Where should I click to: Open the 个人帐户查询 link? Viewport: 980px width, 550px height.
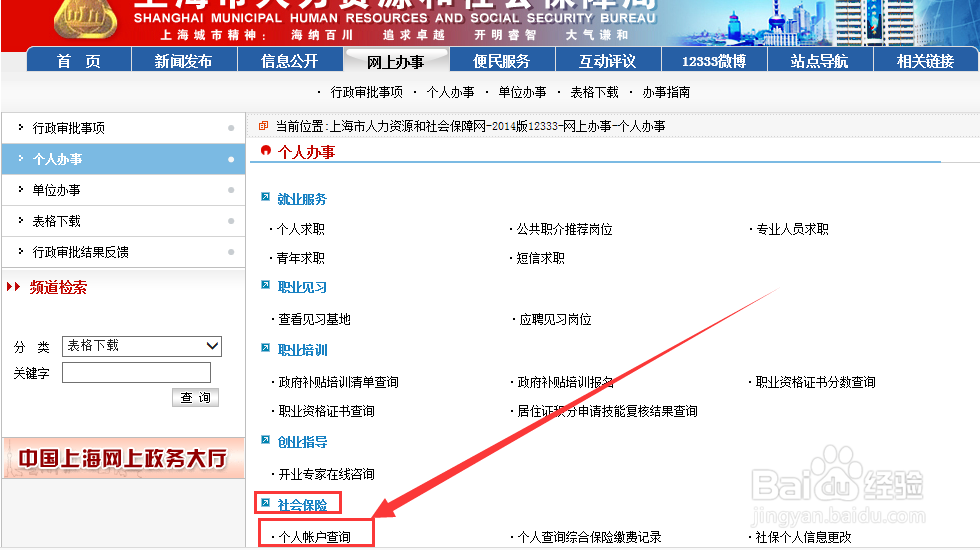click(314, 537)
